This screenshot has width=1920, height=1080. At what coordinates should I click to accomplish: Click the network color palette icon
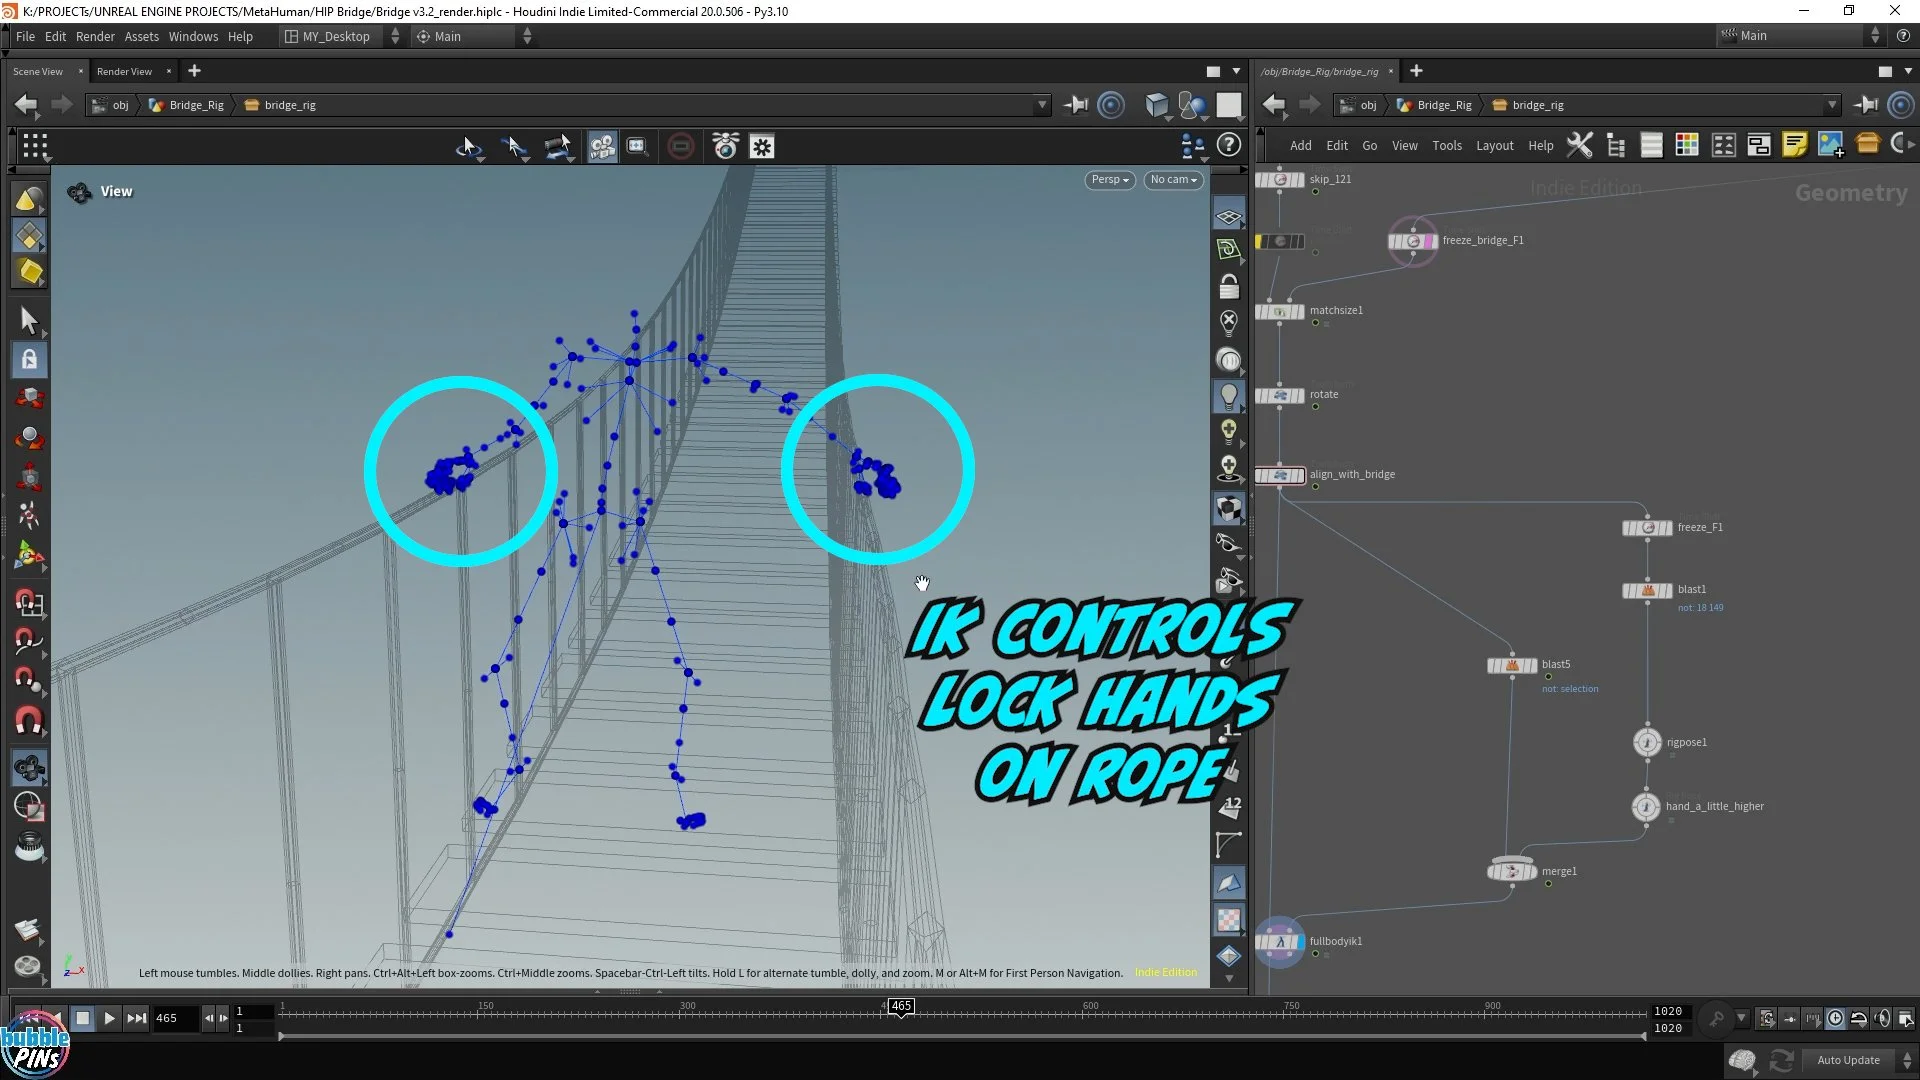(1687, 145)
